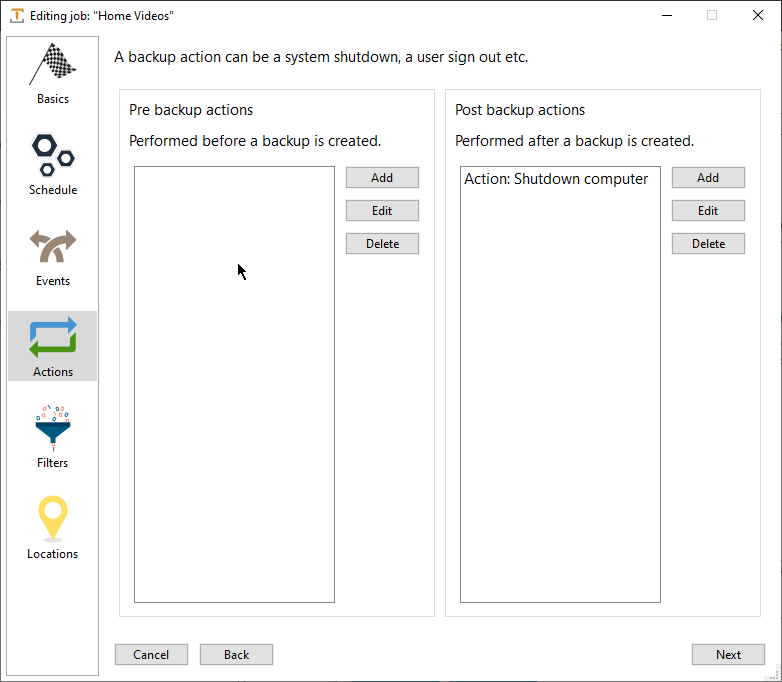
Task: Close the Editing job window
Action: 758,15
